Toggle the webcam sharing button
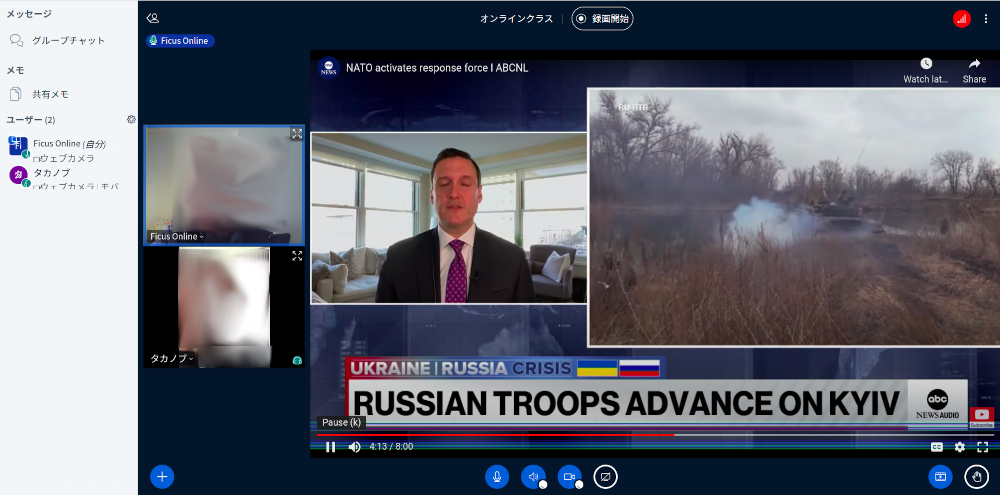This screenshot has width=1000, height=495. [570, 477]
